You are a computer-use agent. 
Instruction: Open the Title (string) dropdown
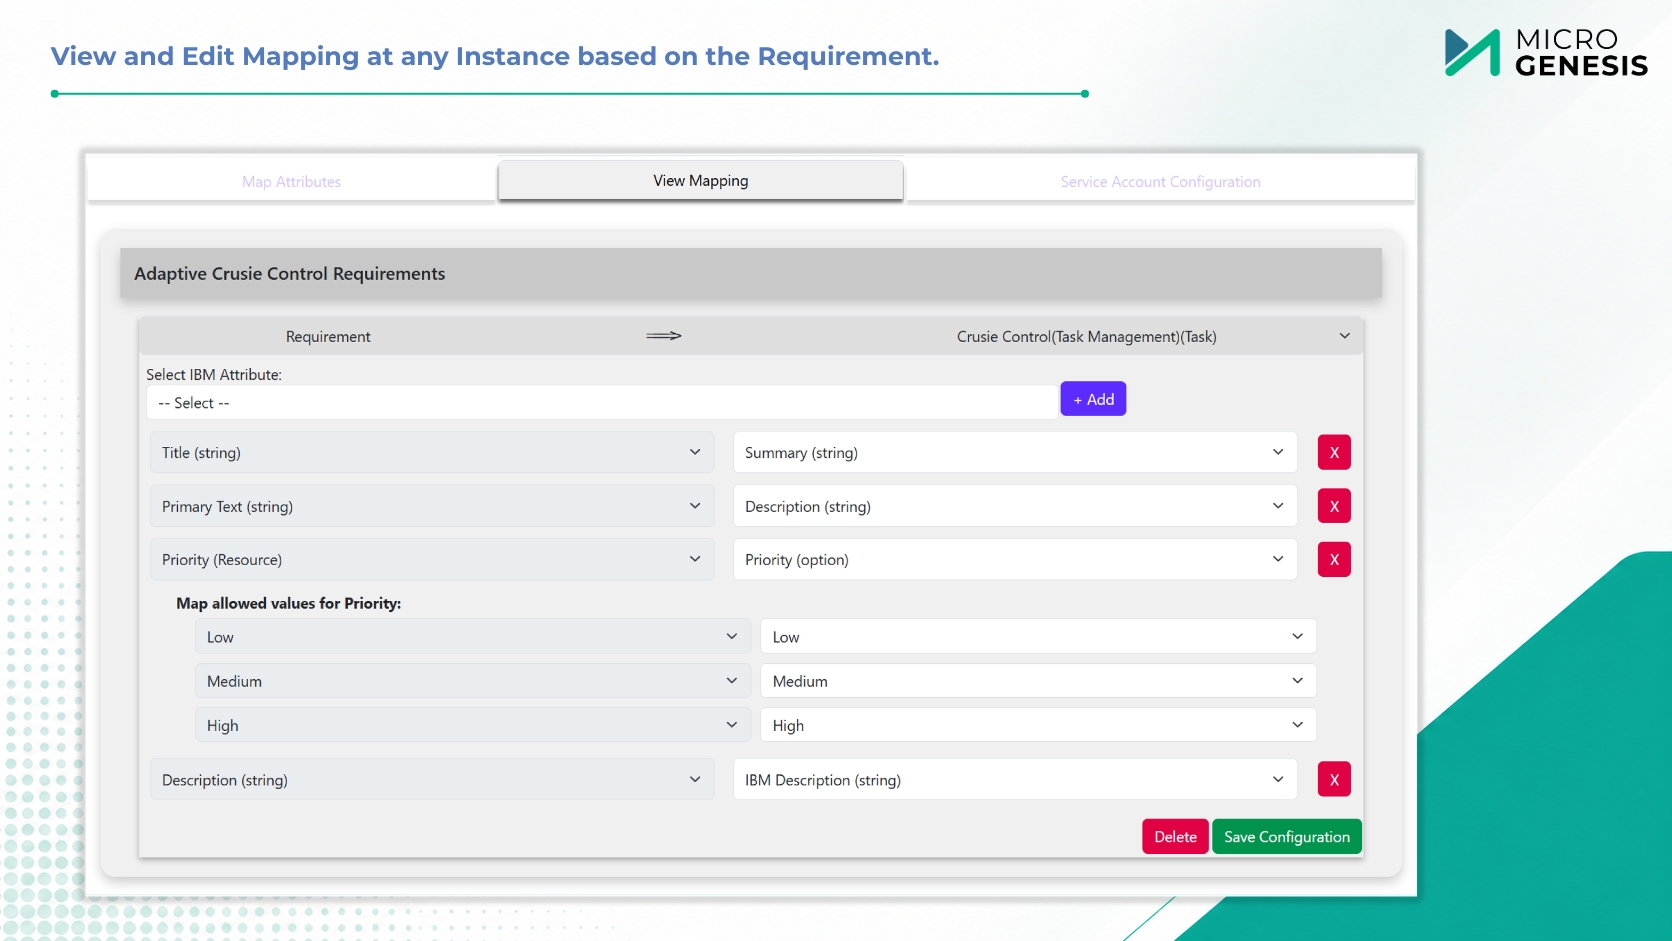tap(432, 452)
